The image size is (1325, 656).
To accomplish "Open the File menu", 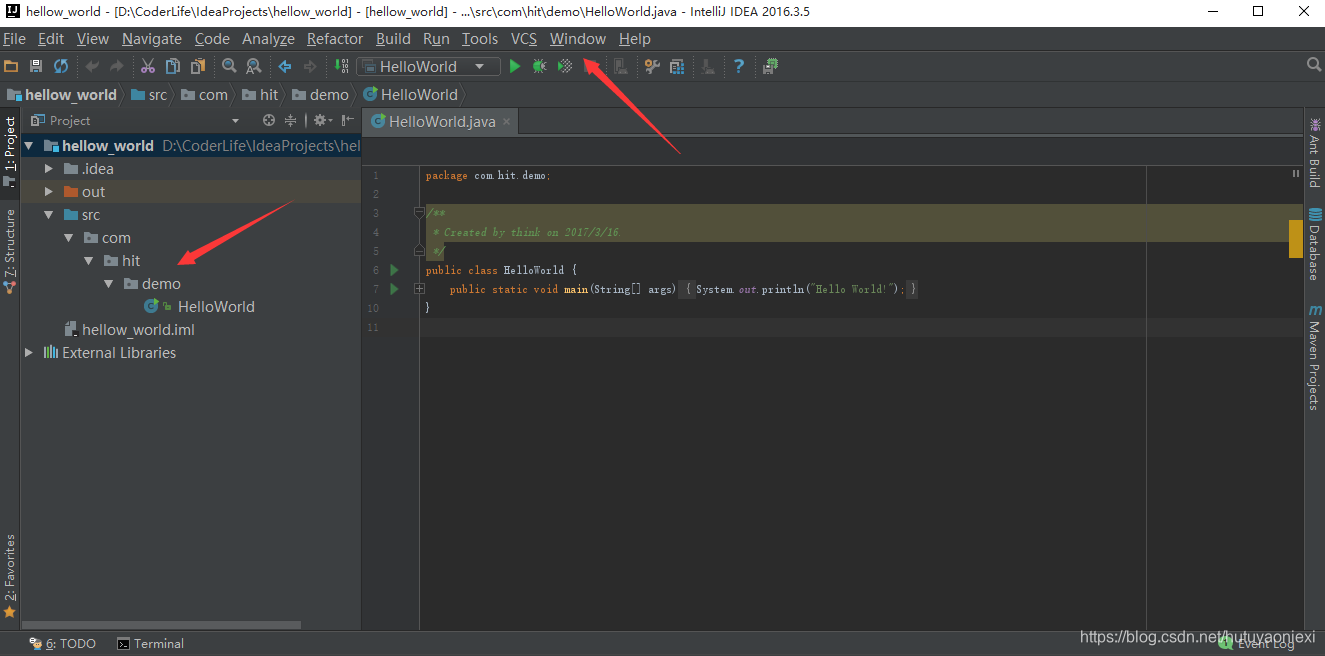I will click(x=14, y=39).
